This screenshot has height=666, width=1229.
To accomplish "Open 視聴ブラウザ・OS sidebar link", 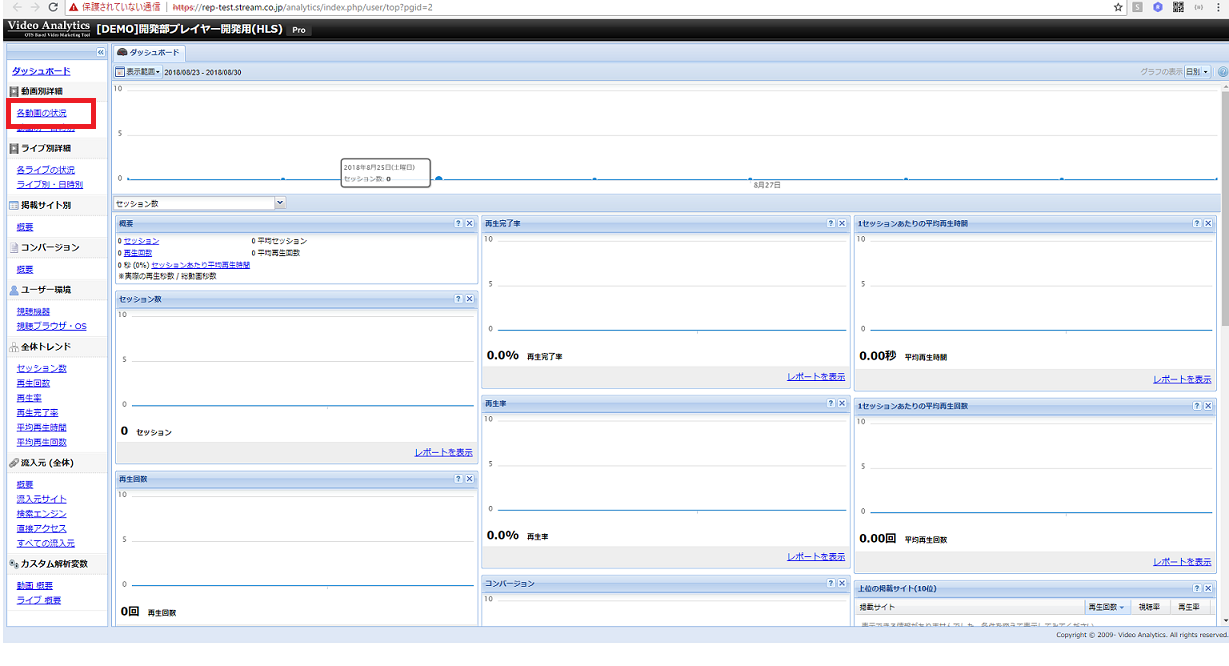I will 51,326.
